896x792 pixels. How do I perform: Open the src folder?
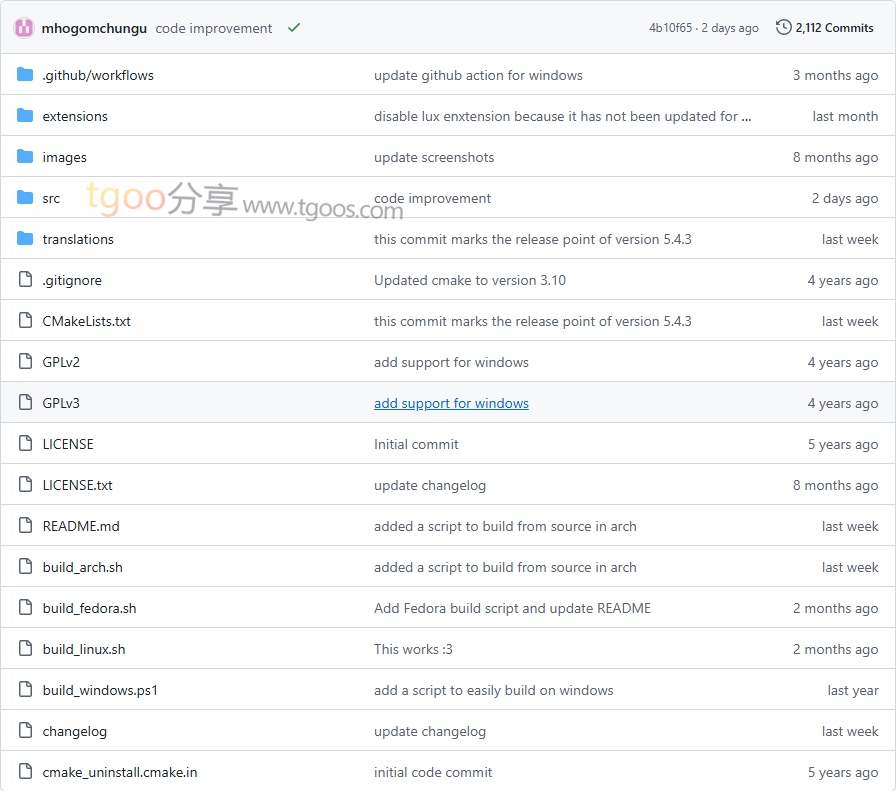[x=51, y=198]
